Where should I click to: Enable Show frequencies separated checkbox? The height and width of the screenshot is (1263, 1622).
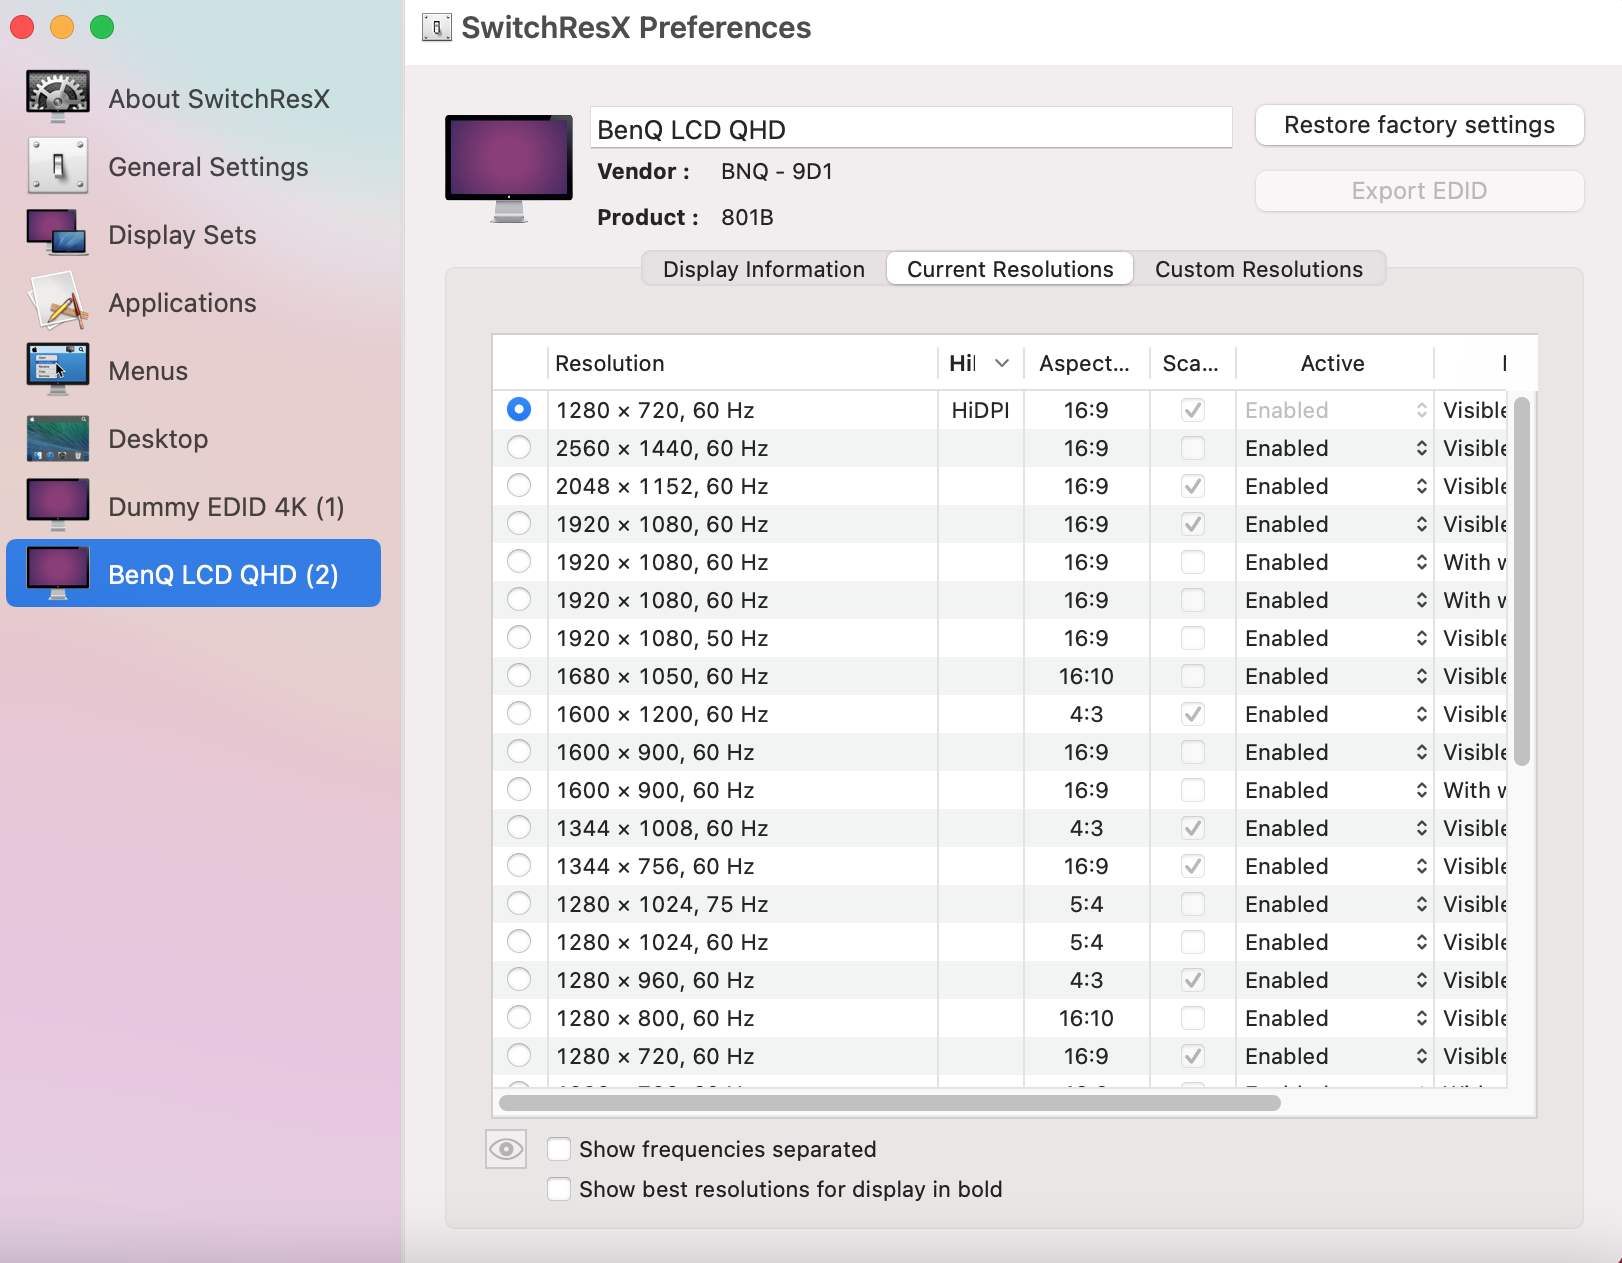(559, 1149)
